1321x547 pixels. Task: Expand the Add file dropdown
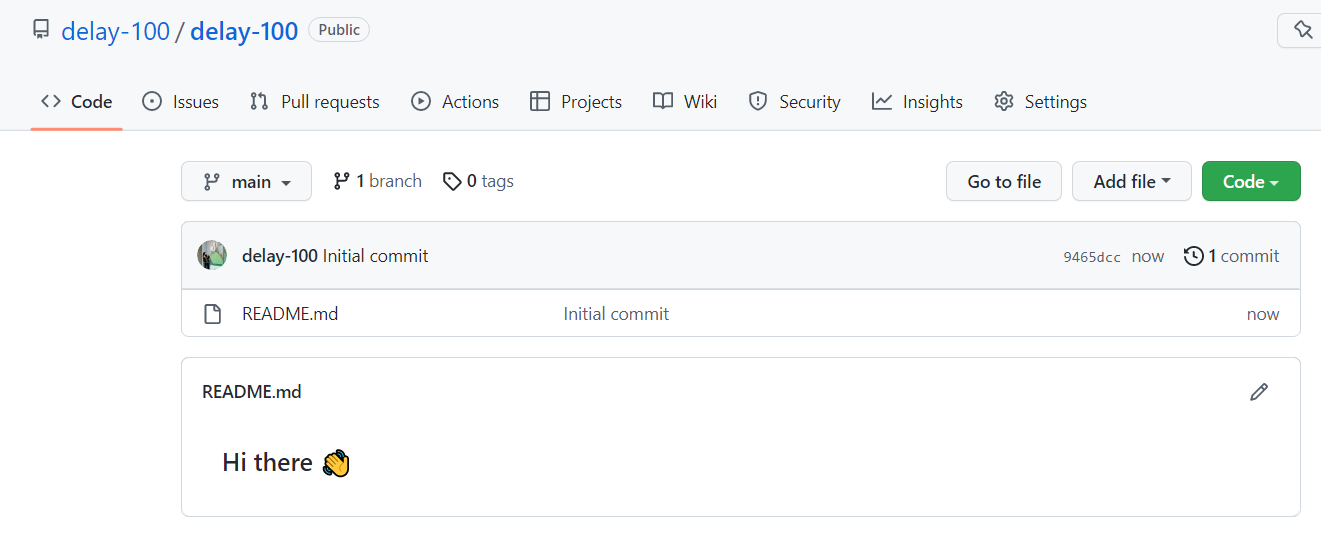point(1132,181)
